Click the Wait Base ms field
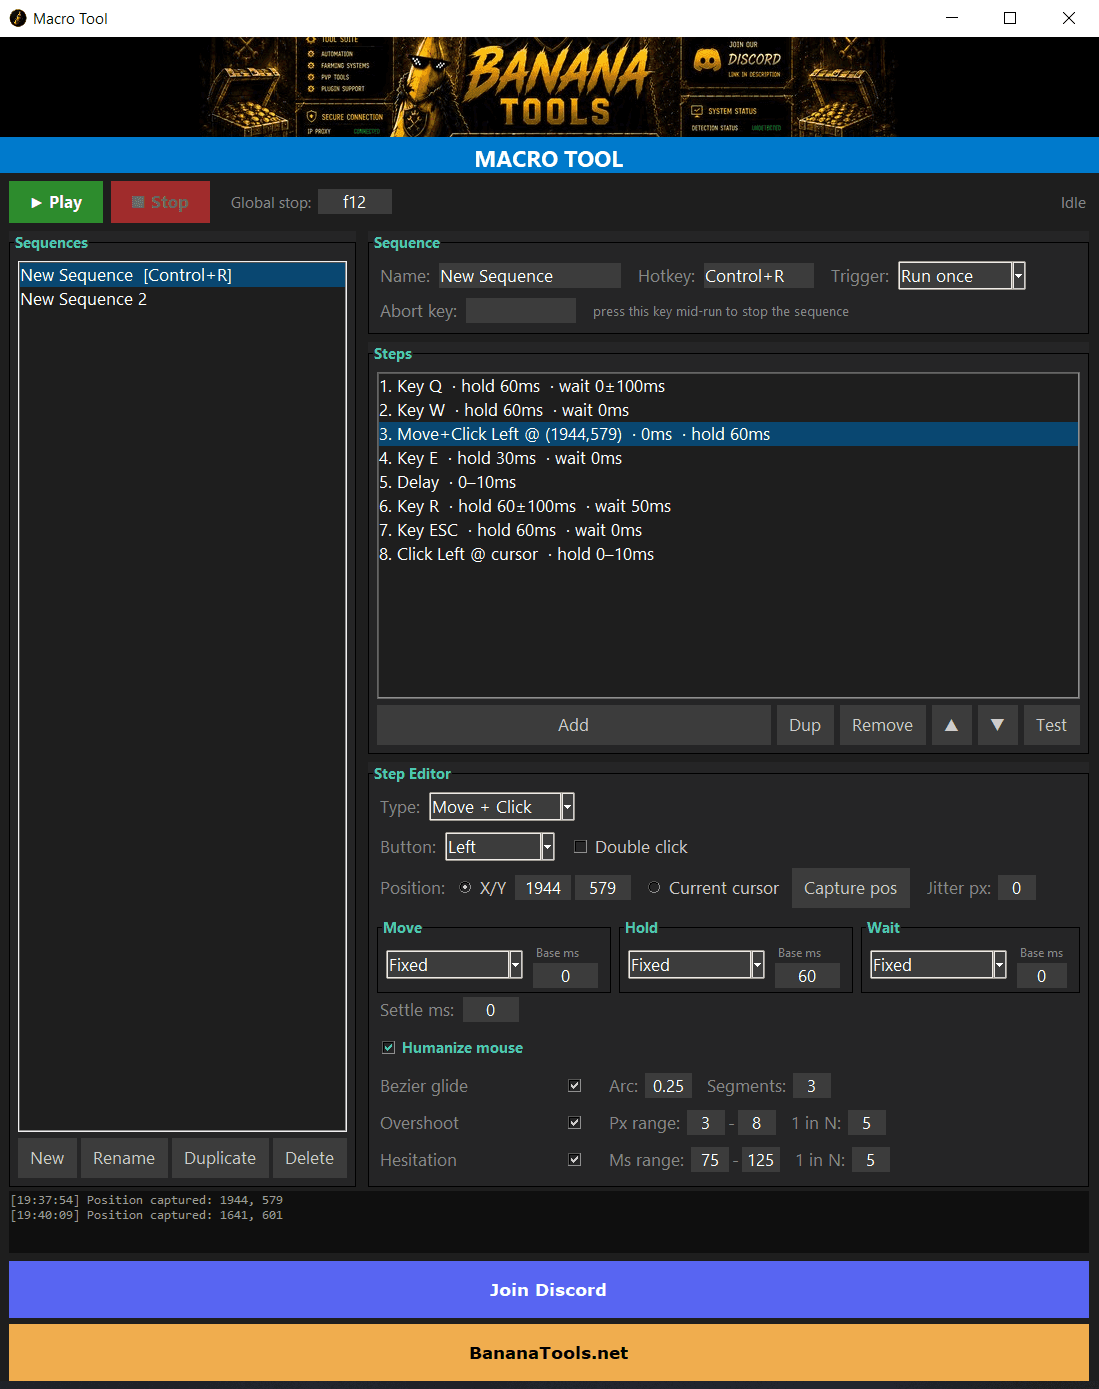This screenshot has width=1099, height=1389. 1042,976
